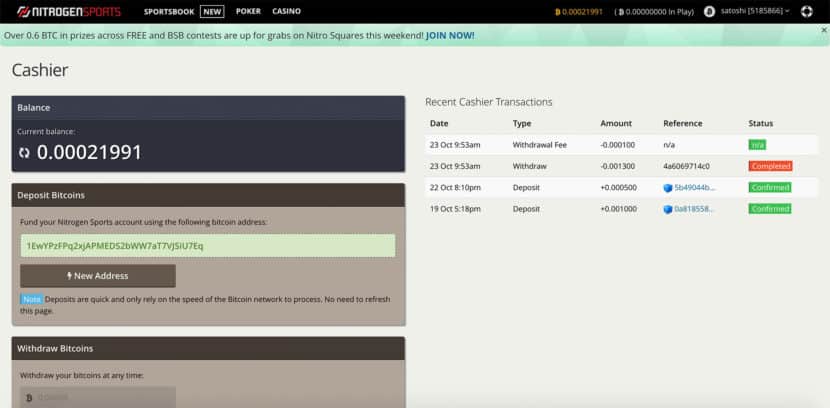
Task: Generate a New Address
Action: tap(98, 276)
